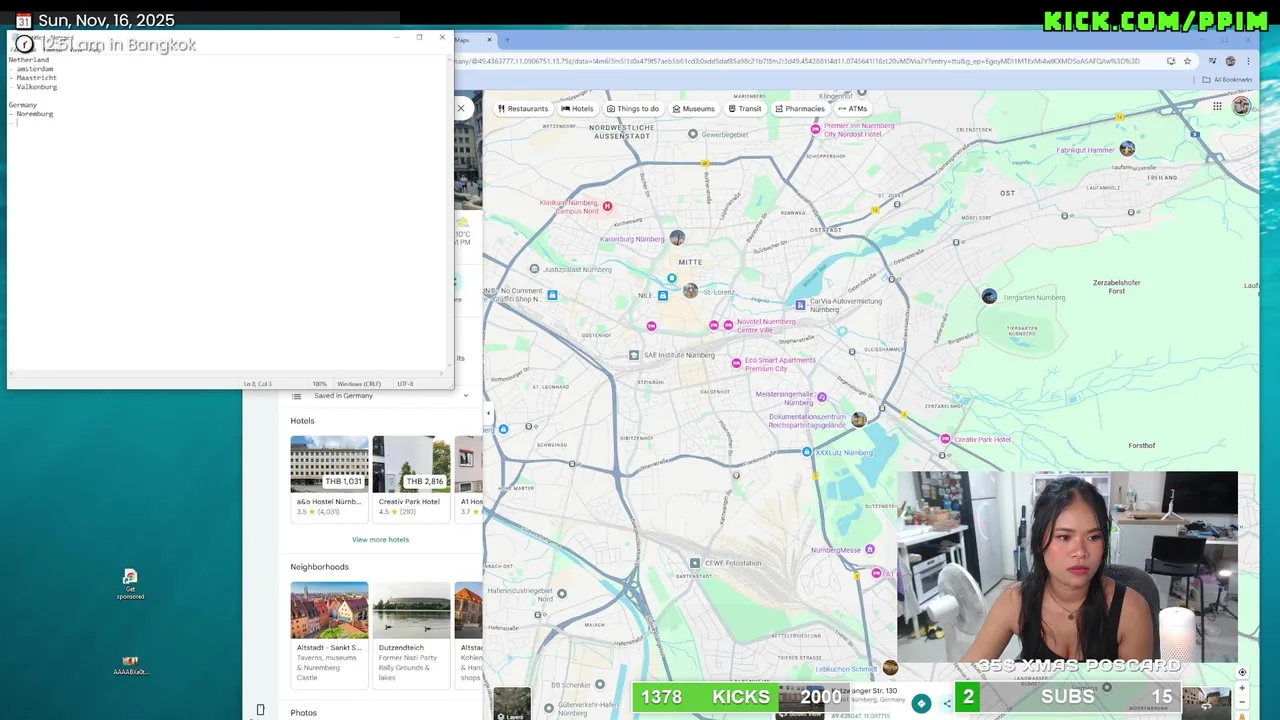1280x720 pixels.
Task: Click View more hotels link
Action: [x=380, y=540]
